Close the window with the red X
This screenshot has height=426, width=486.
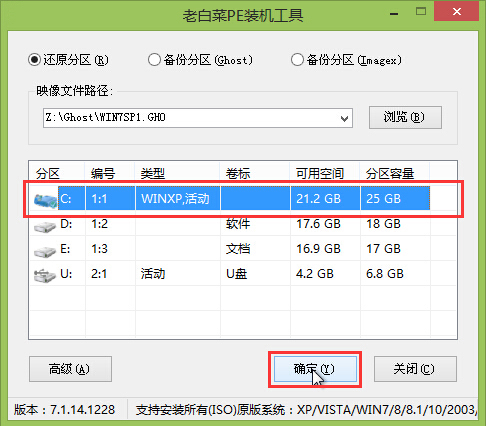(457, 12)
